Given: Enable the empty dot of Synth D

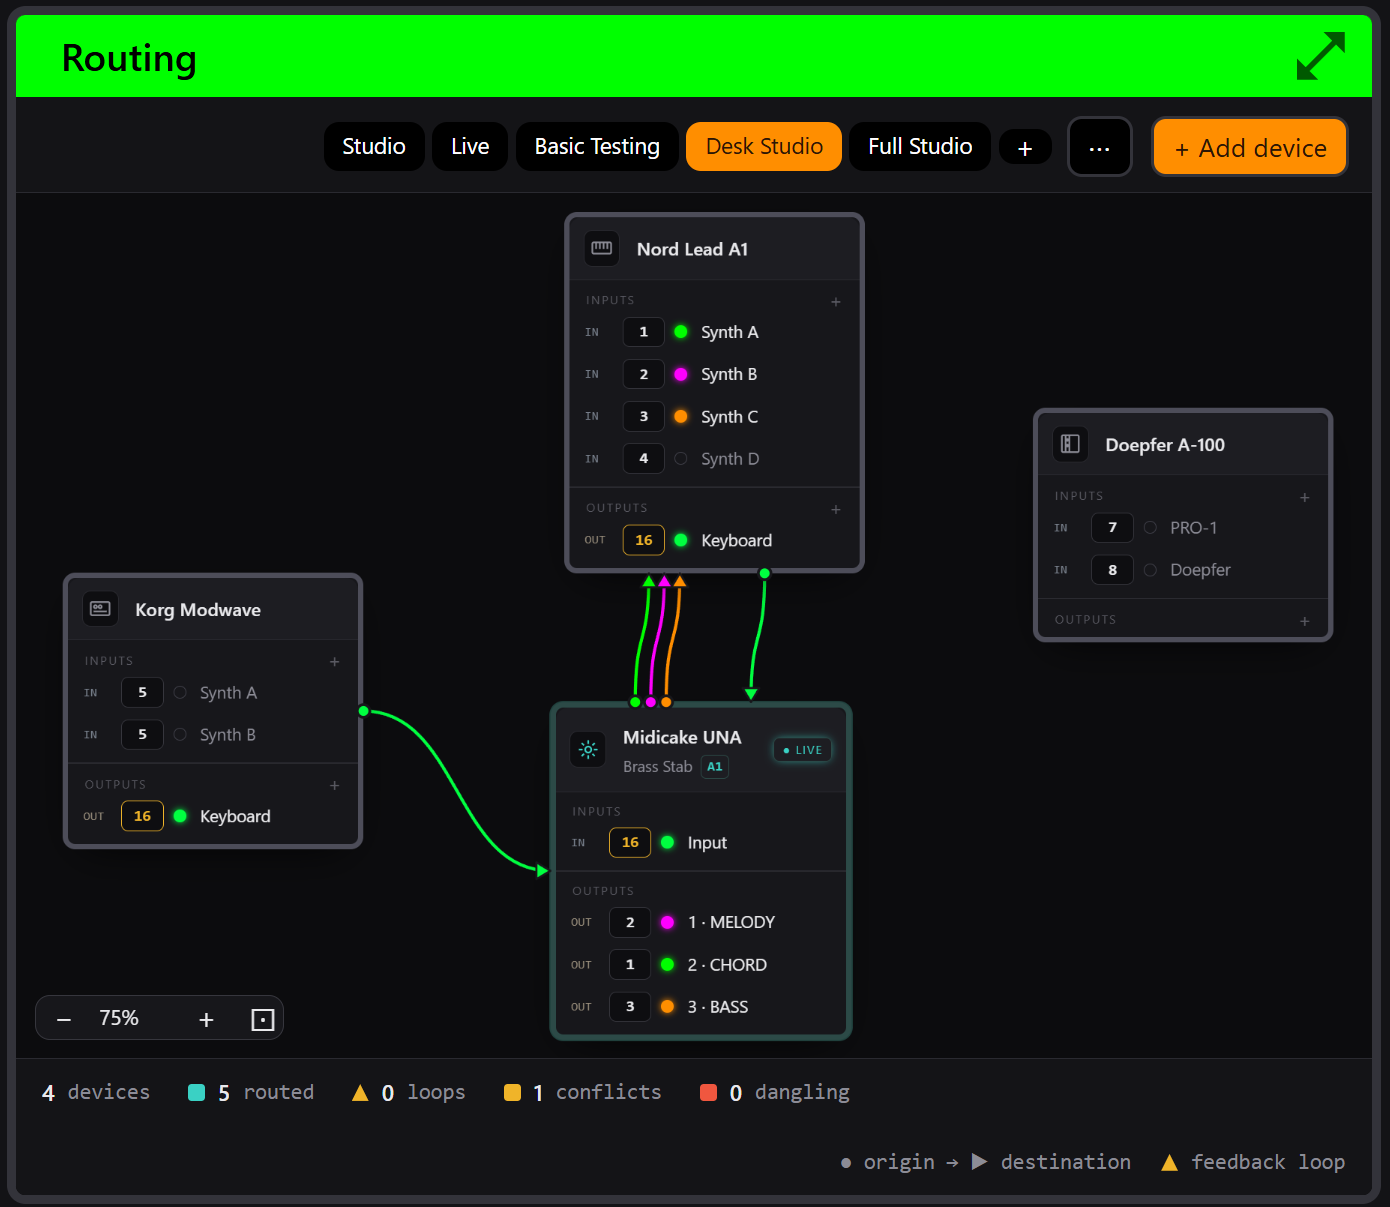Looking at the screenshot, I should coord(681,458).
